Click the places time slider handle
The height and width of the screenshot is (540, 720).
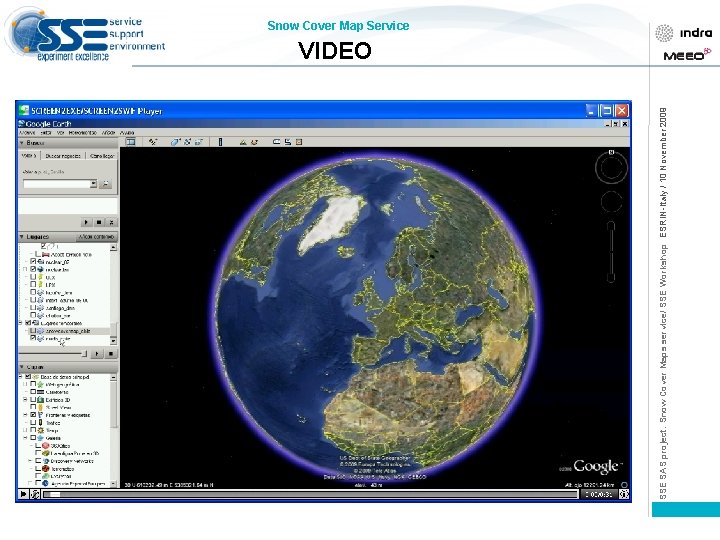pyautogui.click(x=84, y=354)
